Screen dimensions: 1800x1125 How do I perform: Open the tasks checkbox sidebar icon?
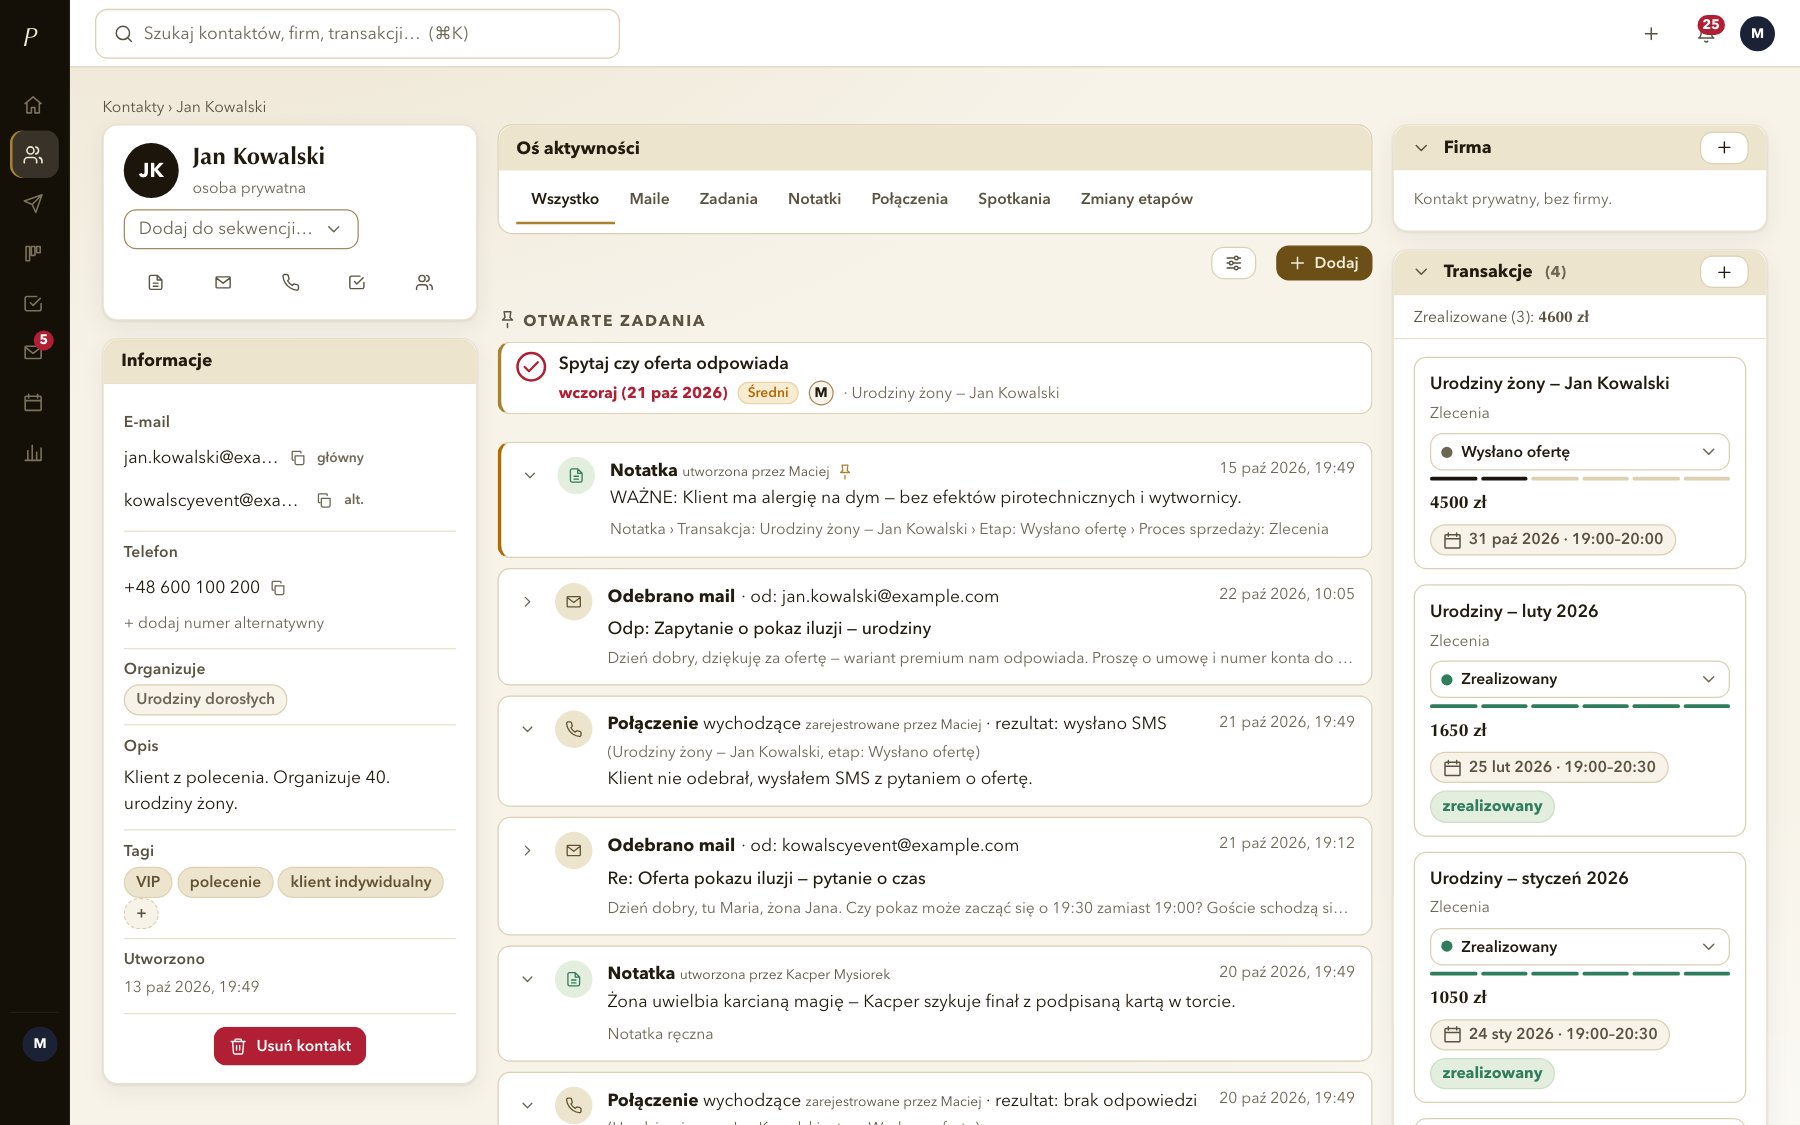(x=33, y=303)
